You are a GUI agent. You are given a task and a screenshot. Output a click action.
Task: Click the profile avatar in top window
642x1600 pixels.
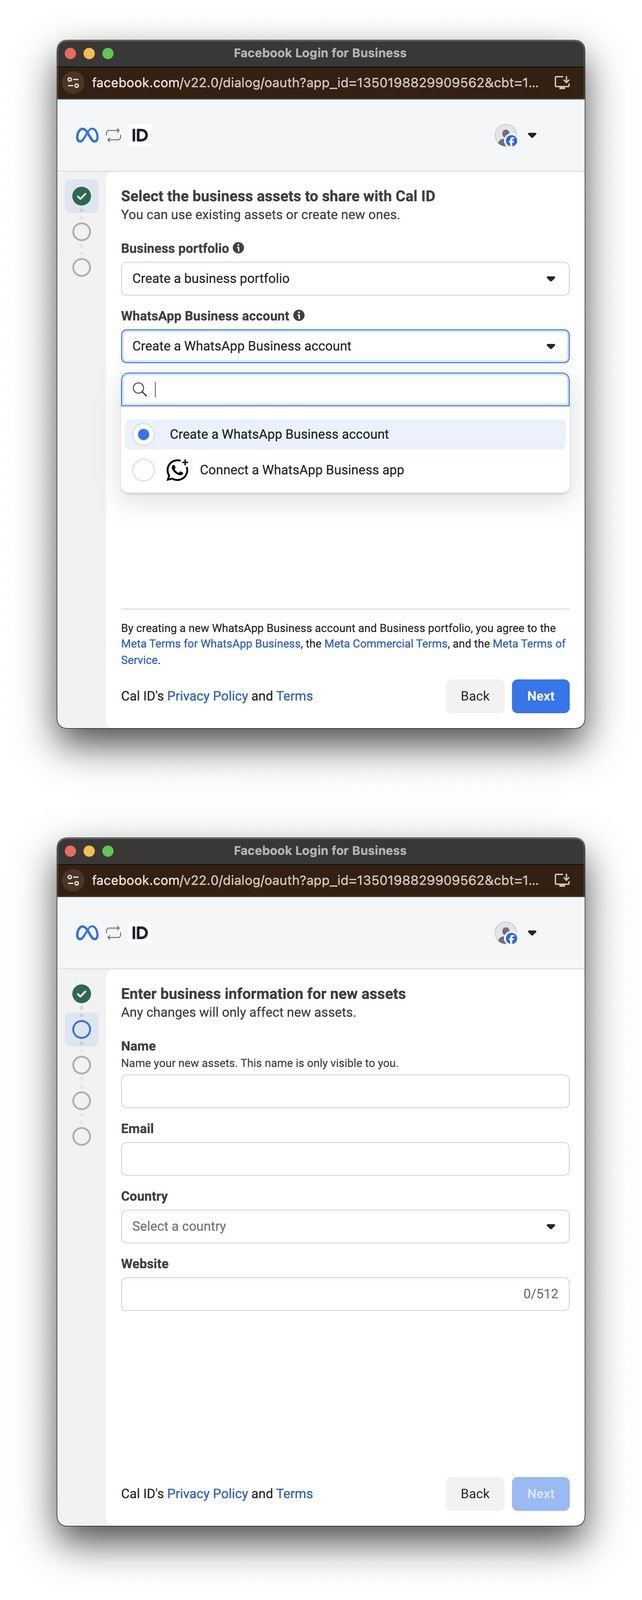pyautogui.click(x=507, y=136)
